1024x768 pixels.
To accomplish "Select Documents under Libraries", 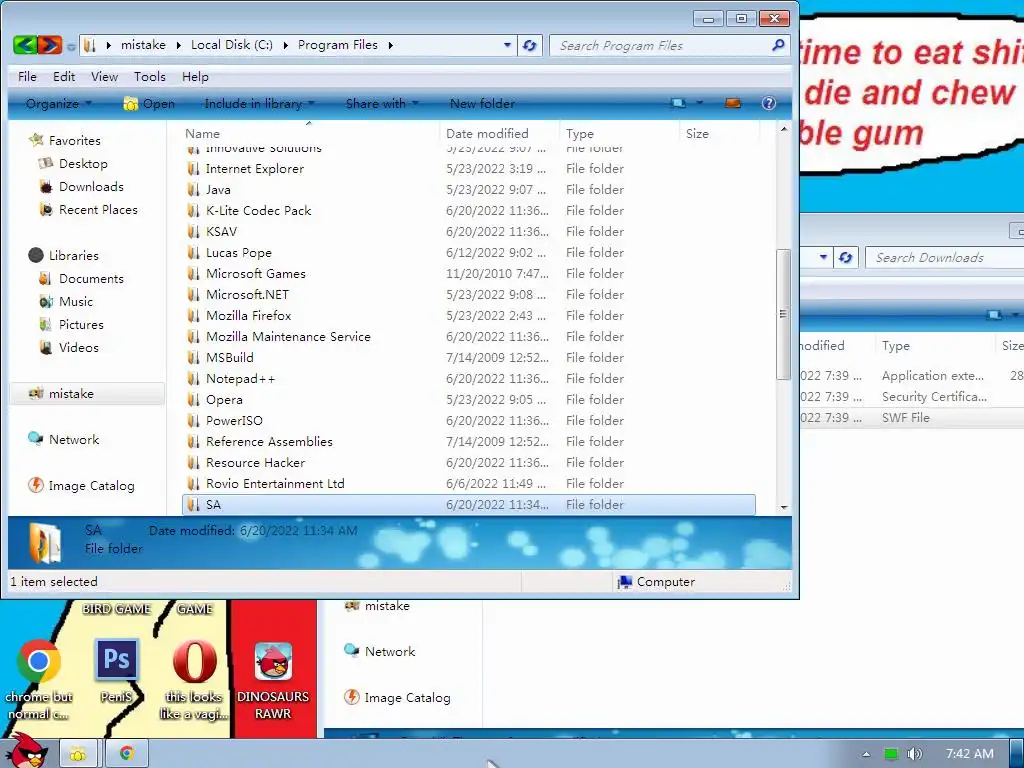I will [x=91, y=279].
